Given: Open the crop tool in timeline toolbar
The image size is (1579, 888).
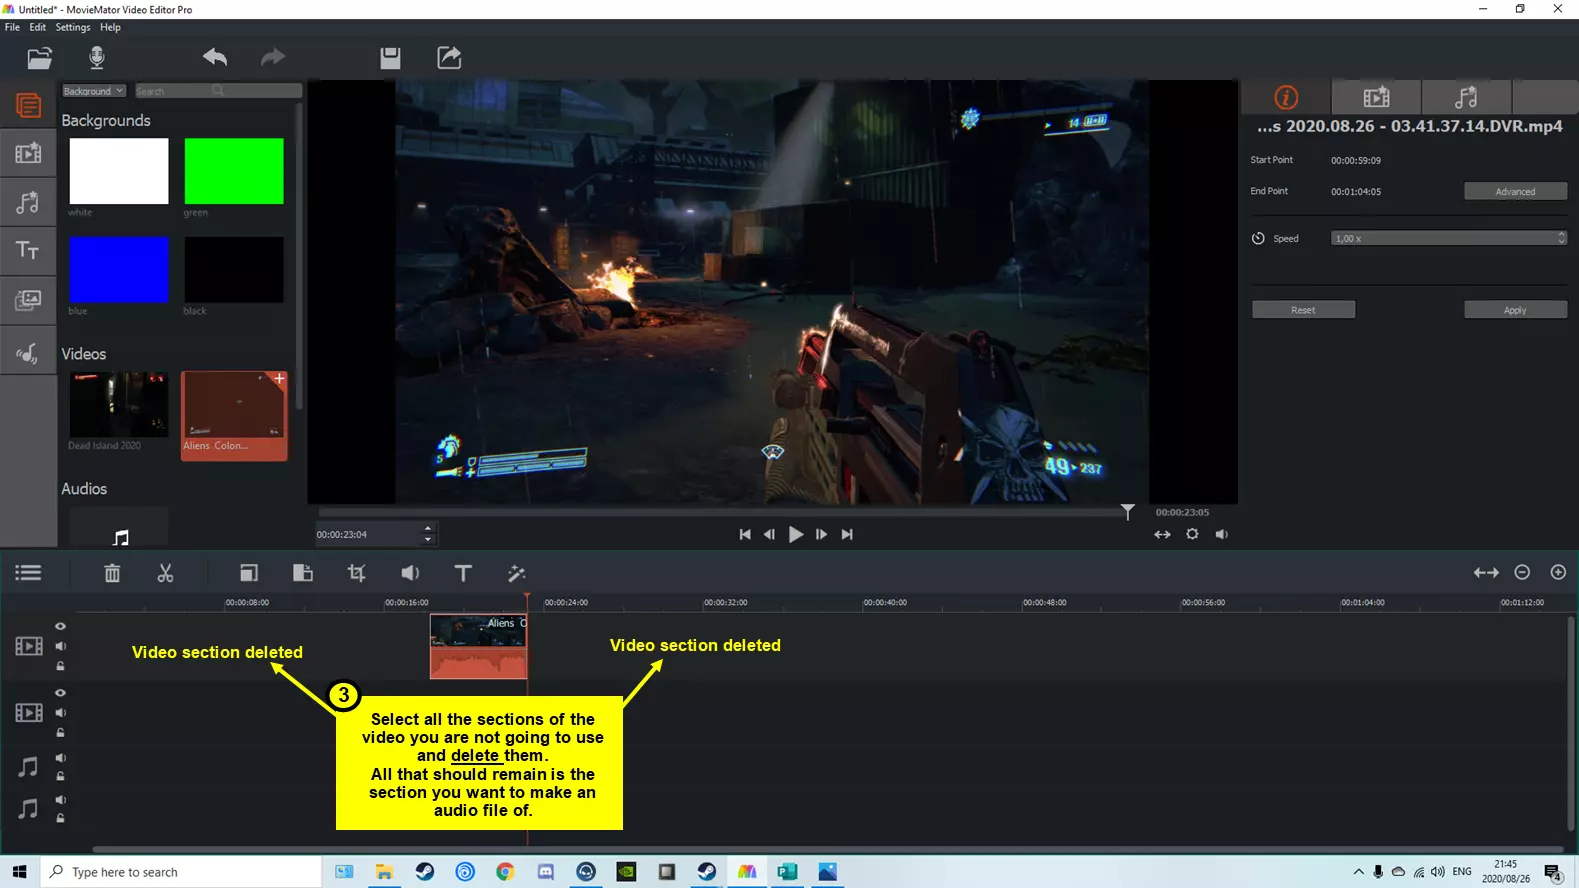Looking at the screenshot, I should coord(356,573).
